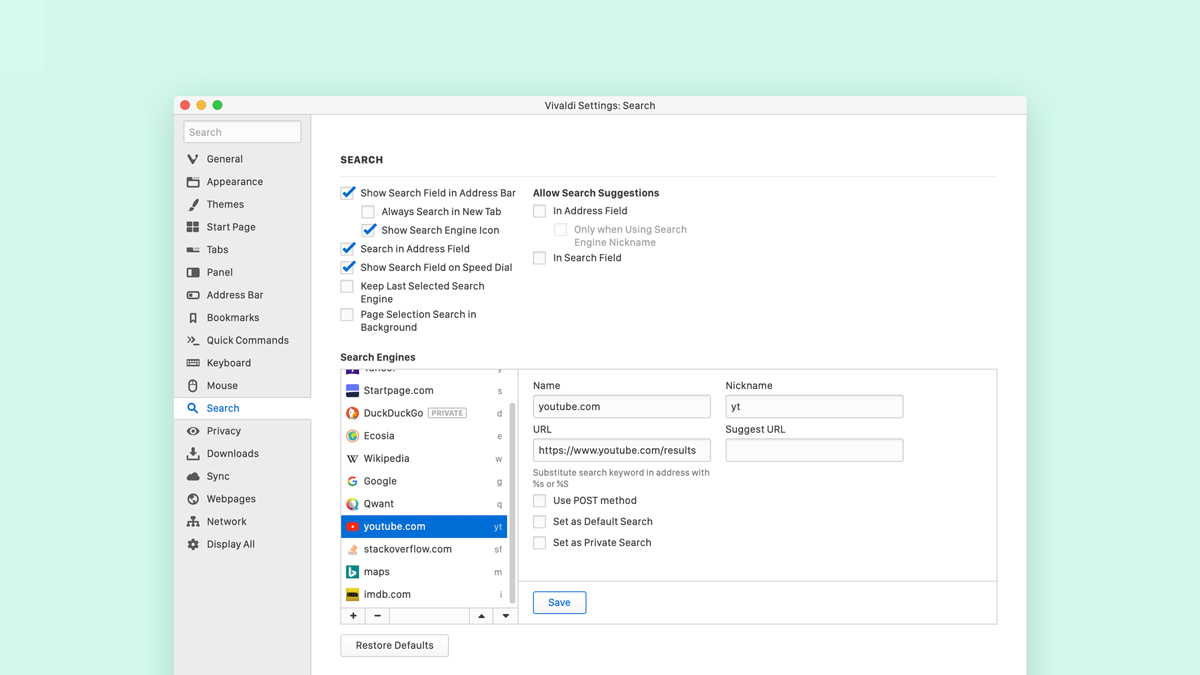
Task: Select the youtube.com search engine row
Action: tap(424, 527)
